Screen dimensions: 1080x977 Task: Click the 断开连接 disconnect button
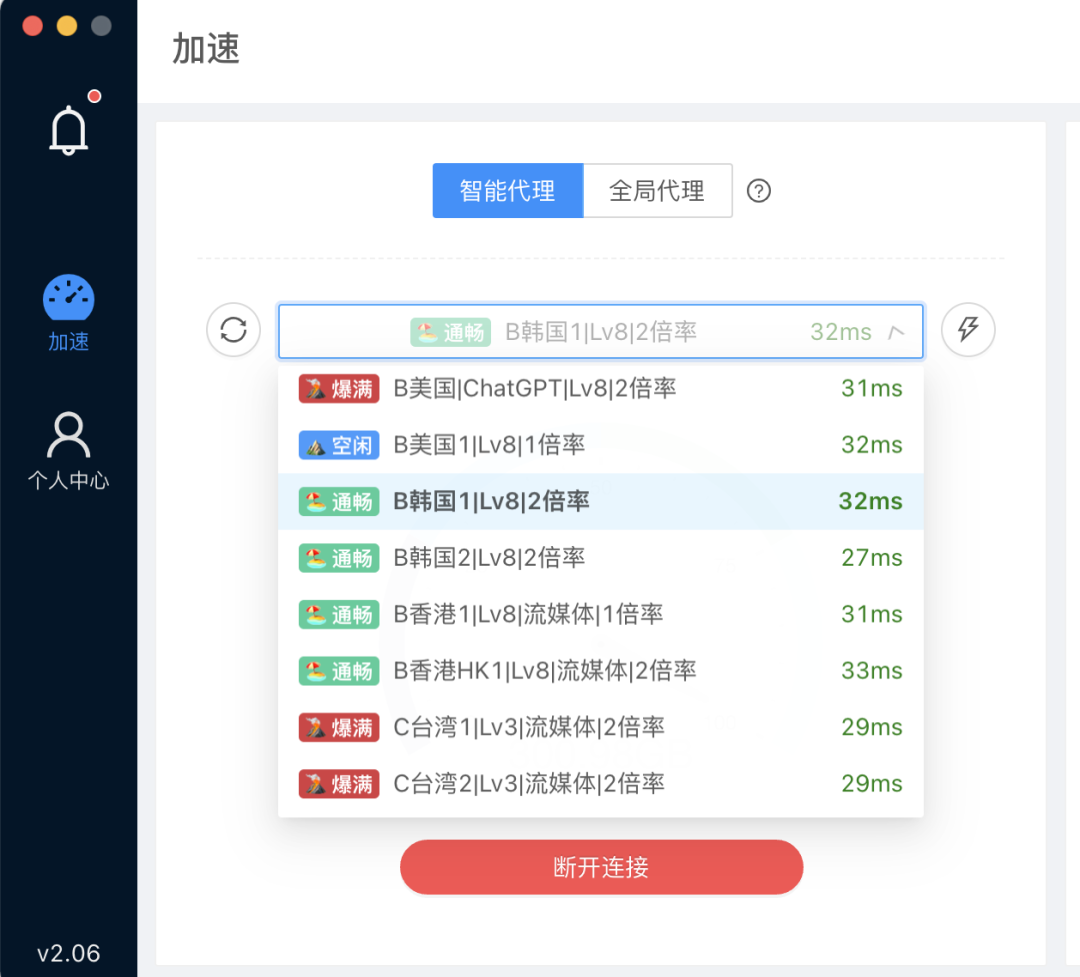601,867
